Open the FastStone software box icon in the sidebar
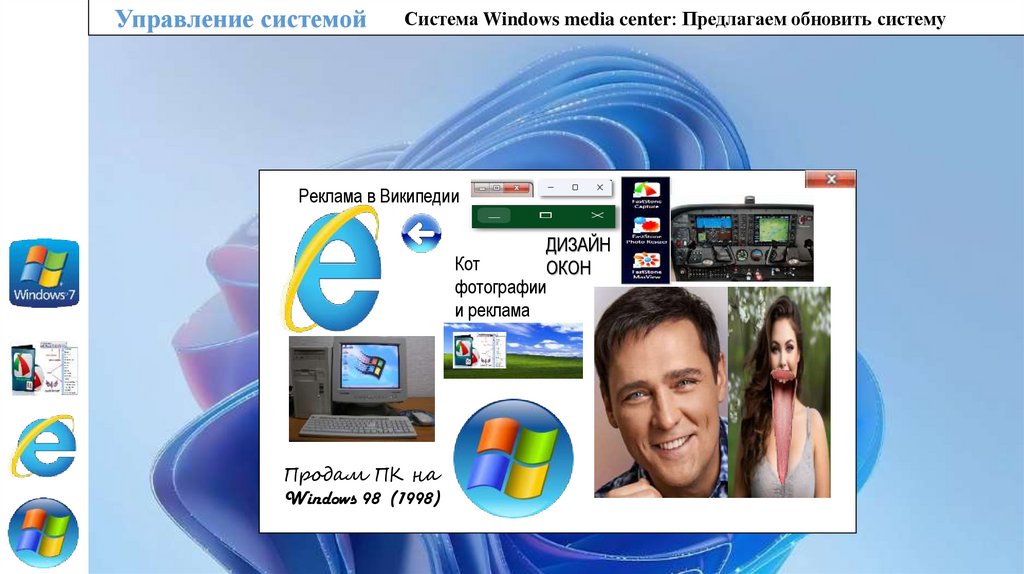The width and height of the screenshot is (1024, 574). [x=44, y=368]
